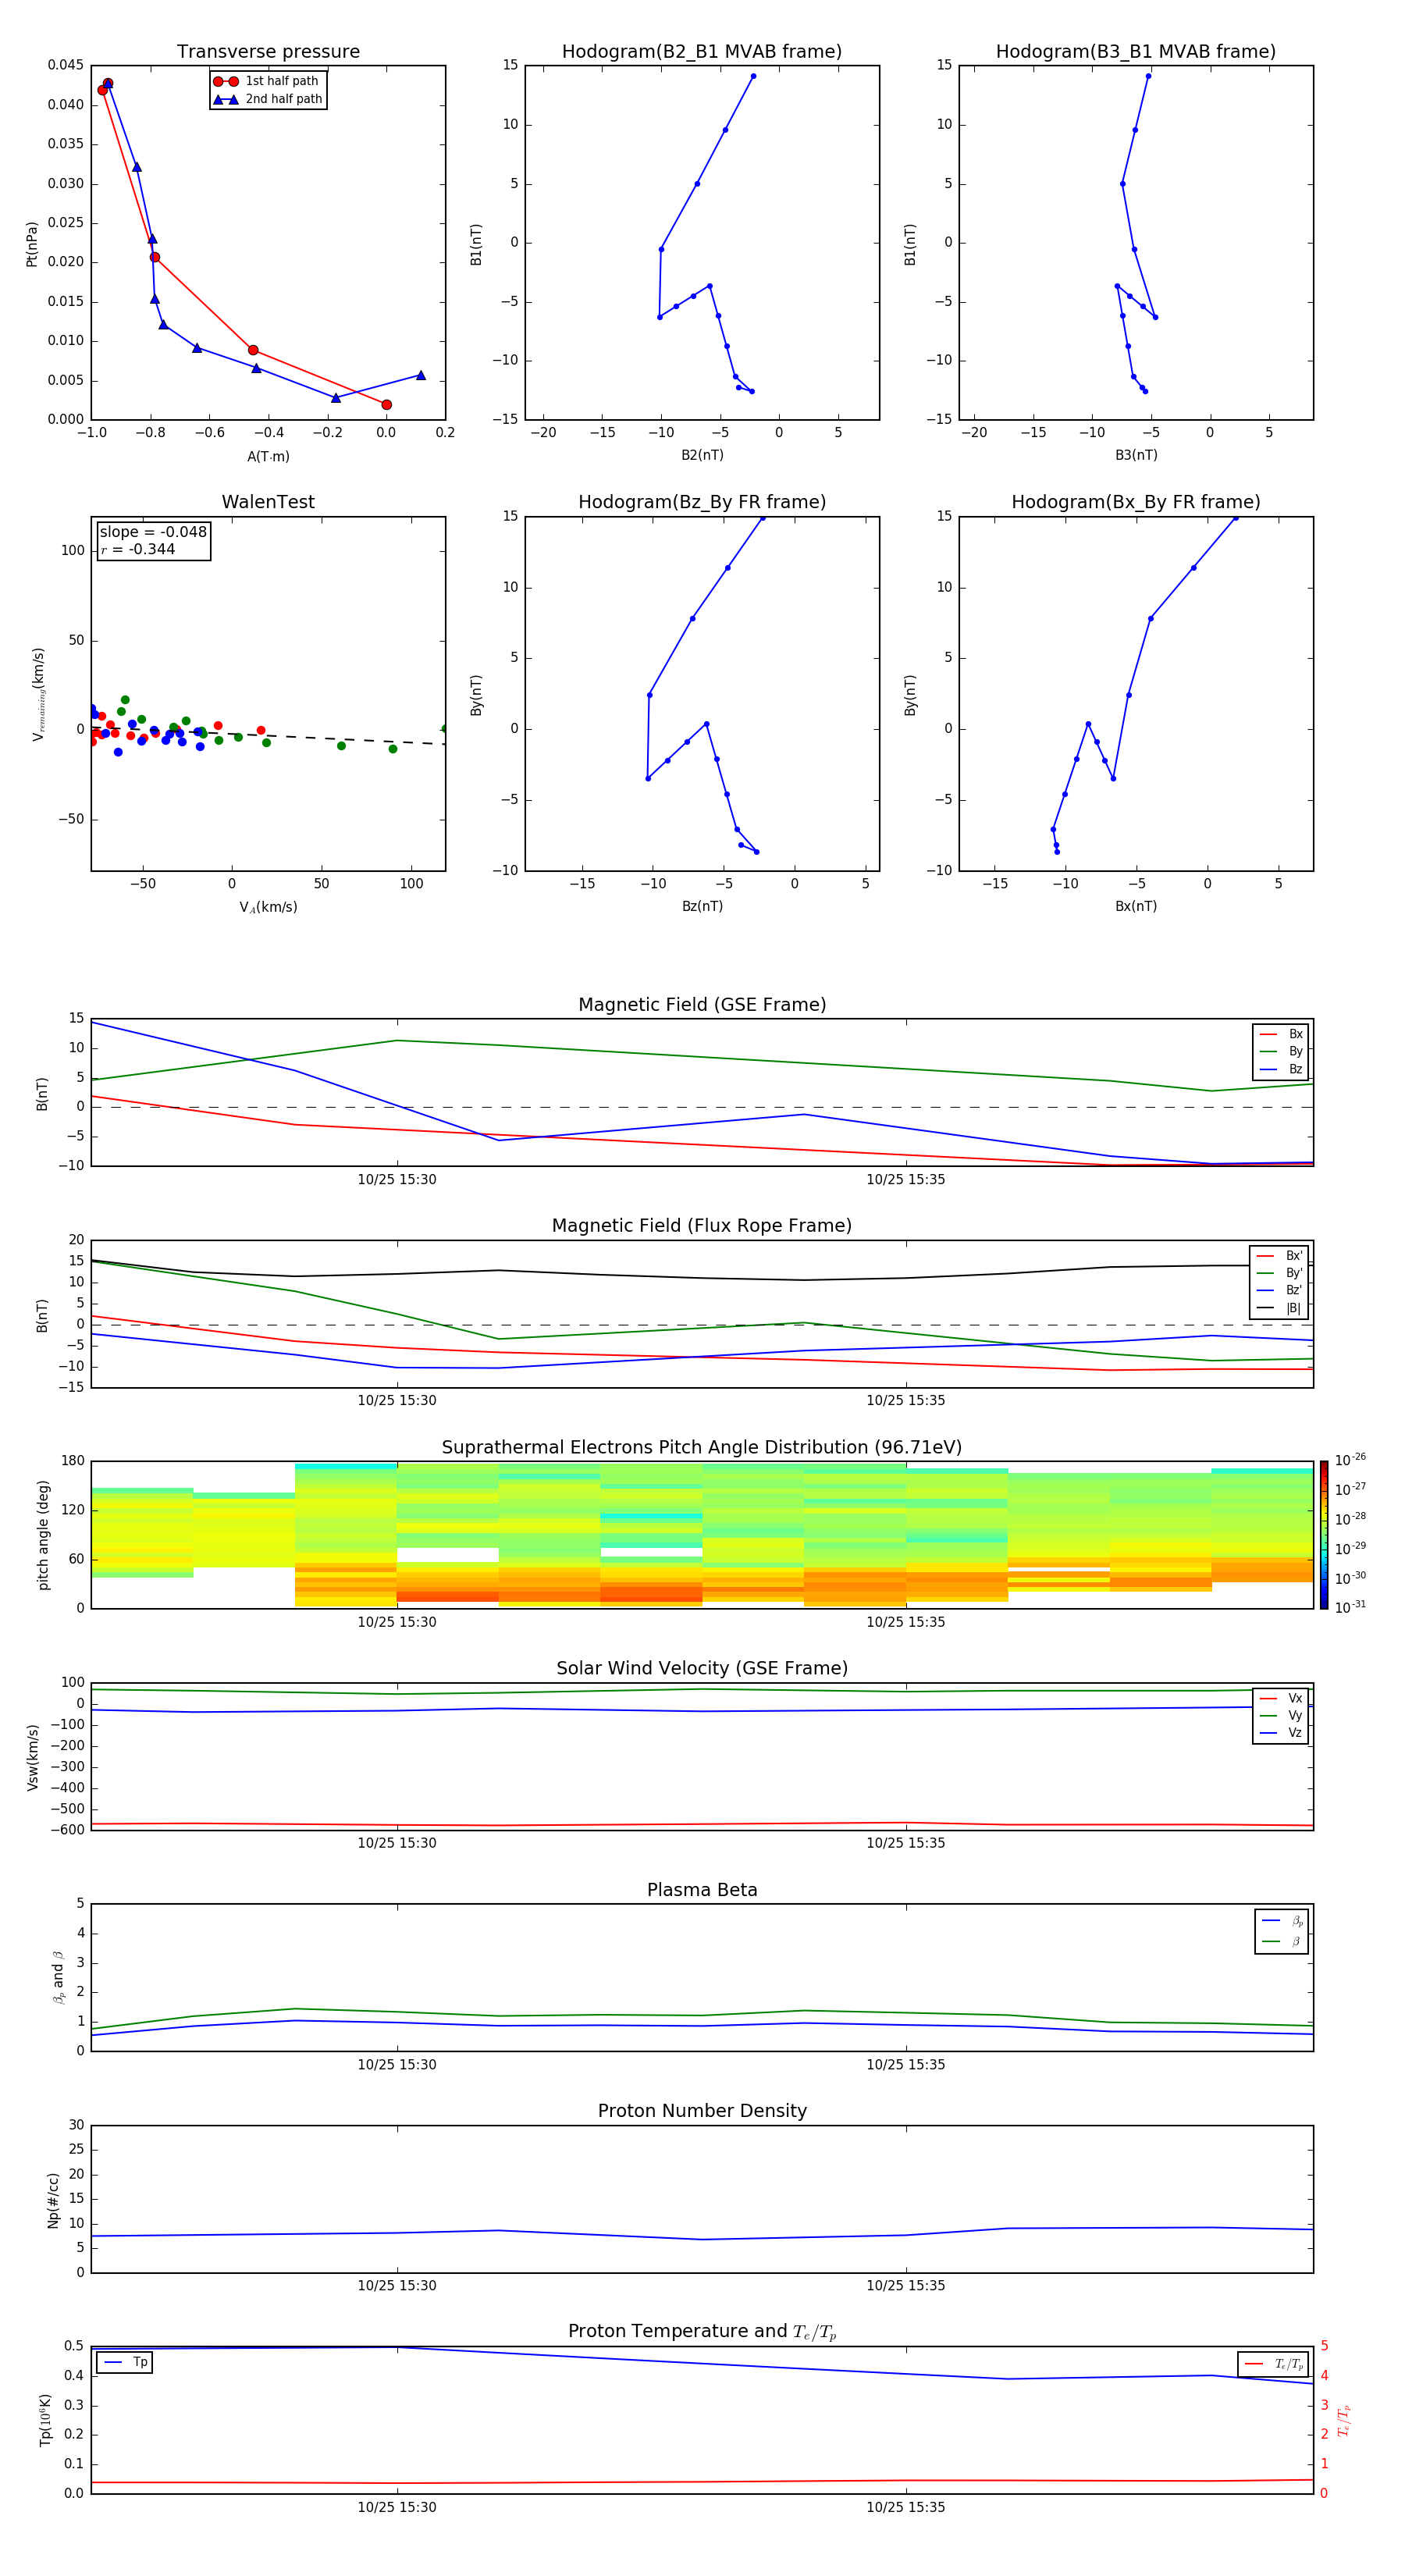Click 'Magnetic Field (Flux Rope Frame)' title
The height and width of the screenshot is (2576, 1405).
point(702,1226)
